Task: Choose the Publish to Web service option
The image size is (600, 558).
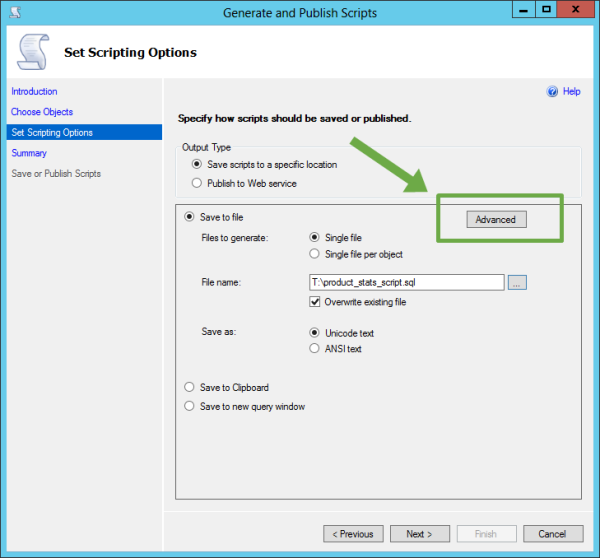Action: [196, 183]
